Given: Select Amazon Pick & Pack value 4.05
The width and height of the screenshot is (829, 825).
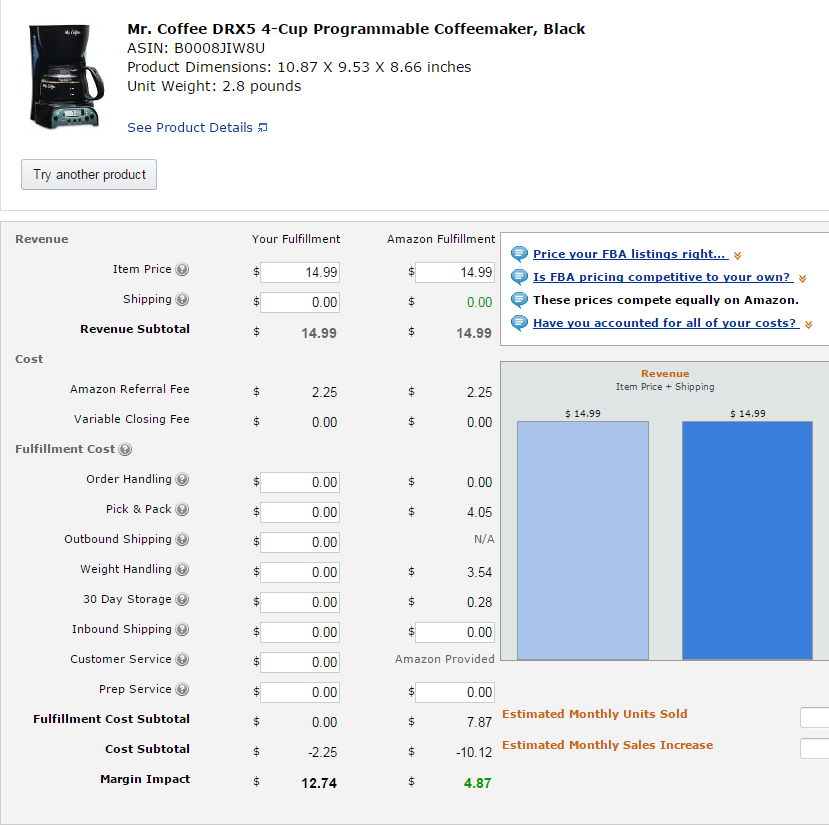Looking at the screenshot, I should tap(479, 512).
